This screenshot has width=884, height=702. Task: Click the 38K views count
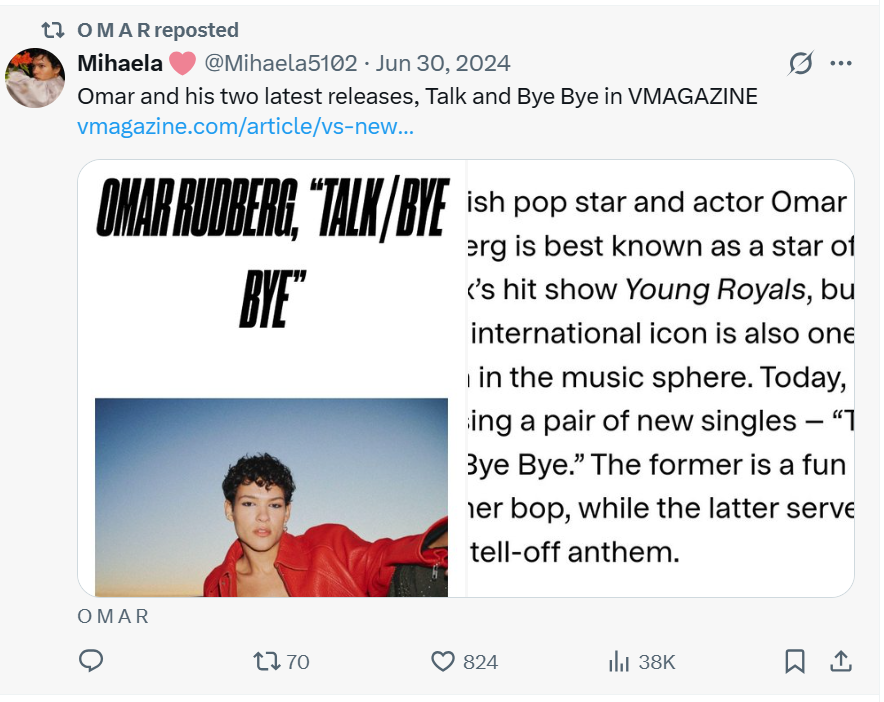click(657, 662)
